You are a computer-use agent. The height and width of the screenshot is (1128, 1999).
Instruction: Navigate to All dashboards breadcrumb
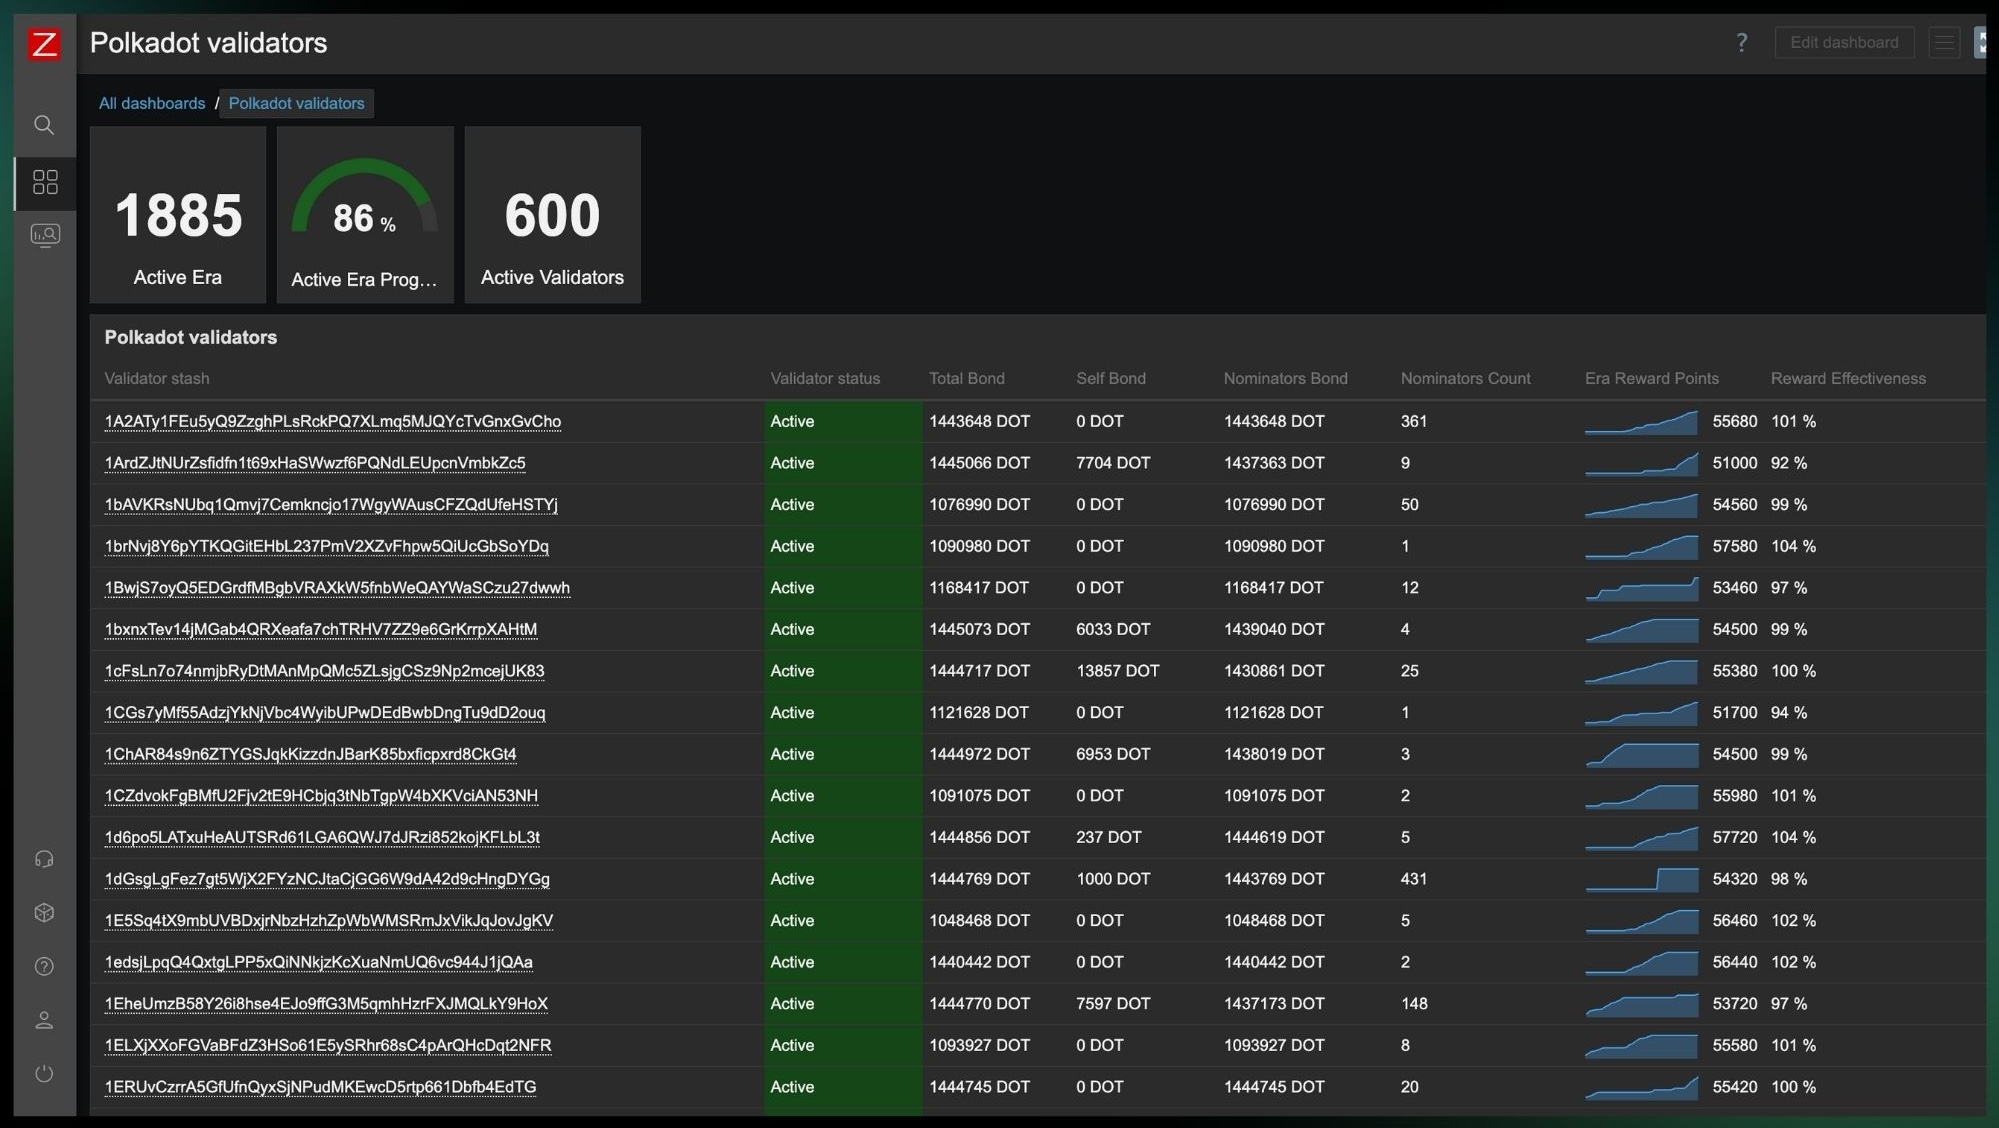click(x=151, y=103)
